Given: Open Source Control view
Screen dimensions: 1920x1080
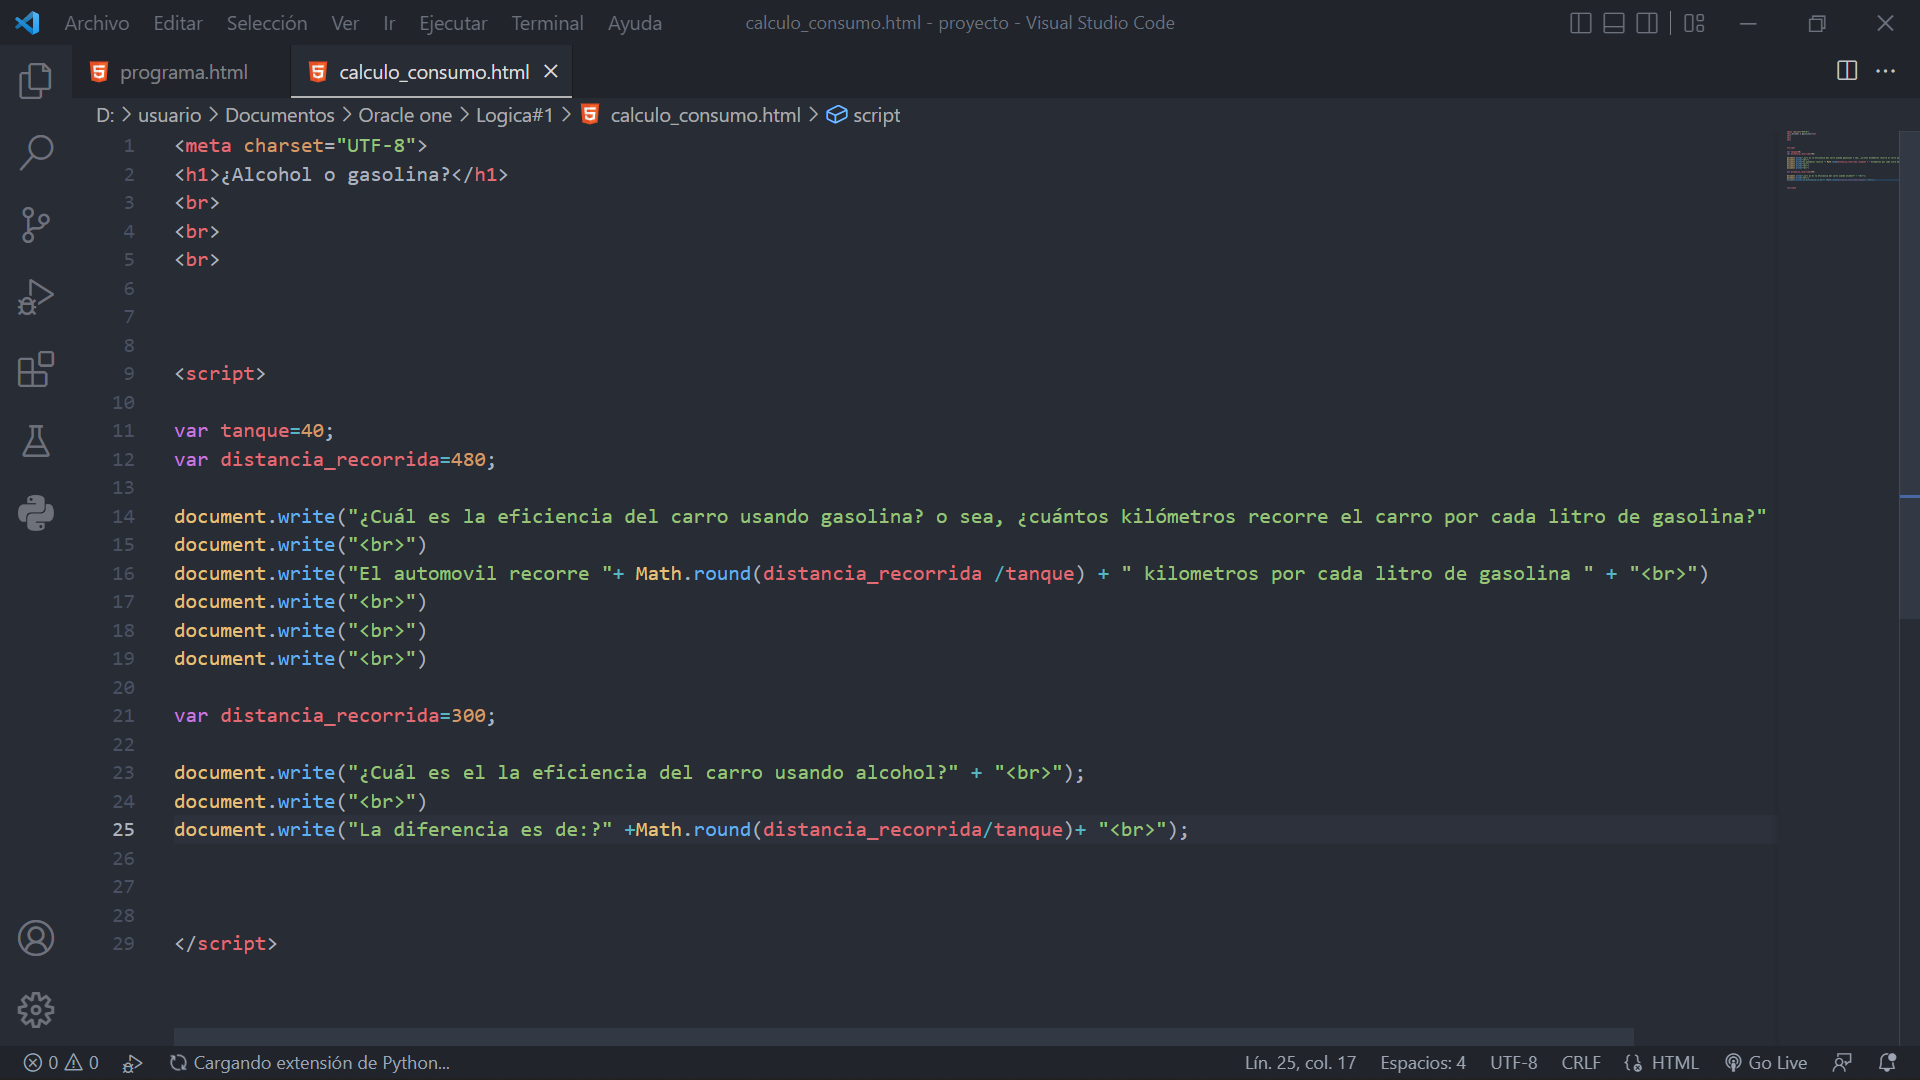Looking at the screenshot, I should point(36,225).
